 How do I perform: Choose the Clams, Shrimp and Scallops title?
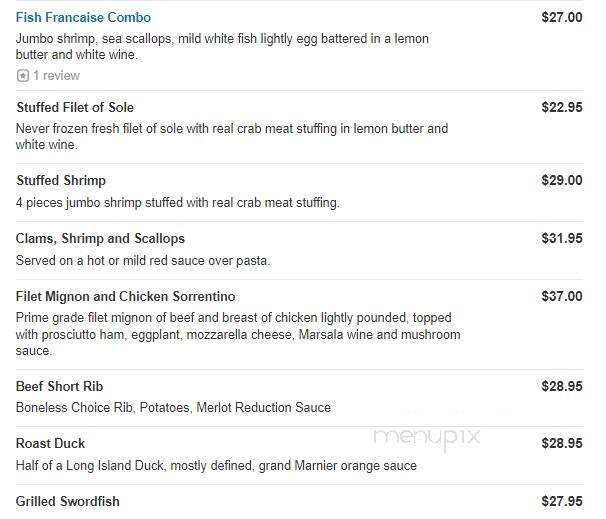tap(100, 238)
